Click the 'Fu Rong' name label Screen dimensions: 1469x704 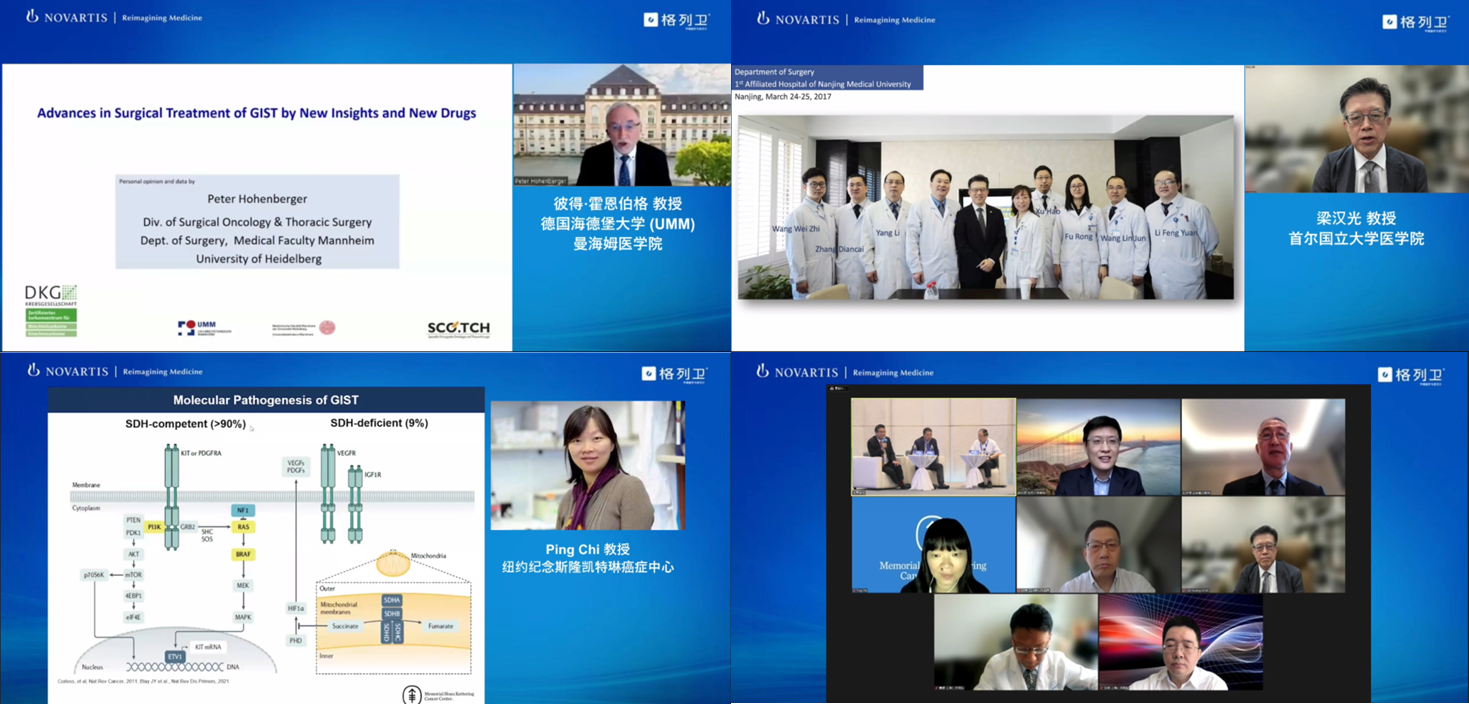[1080, 238]
